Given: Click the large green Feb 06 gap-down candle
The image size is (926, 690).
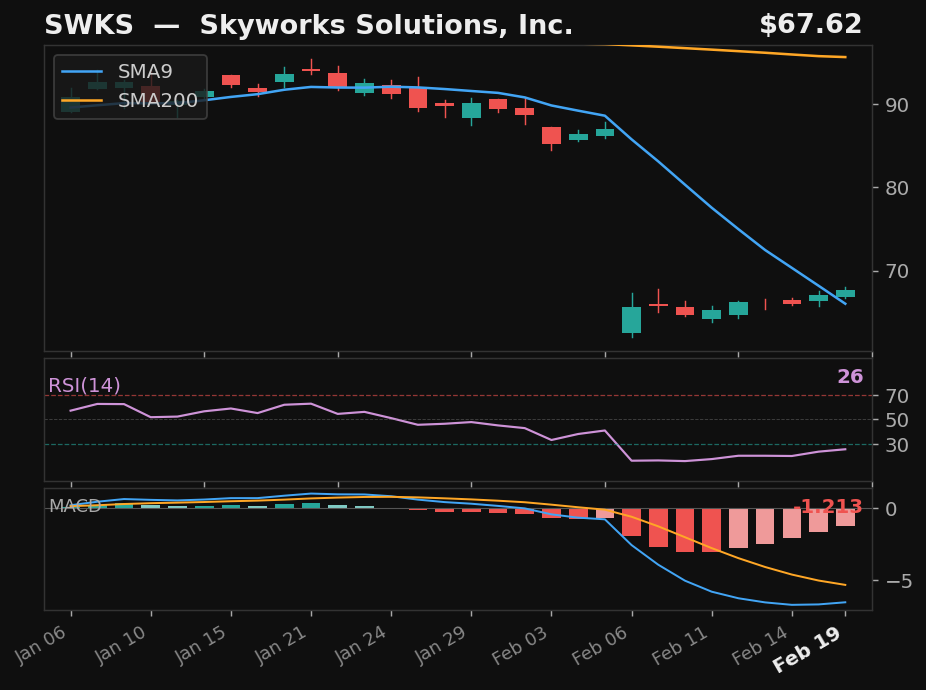Looking at the screenshot, I should (x=631, y=320).
